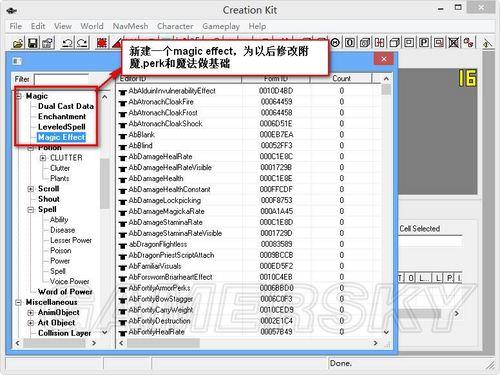Open the View menu

point(63,26)
